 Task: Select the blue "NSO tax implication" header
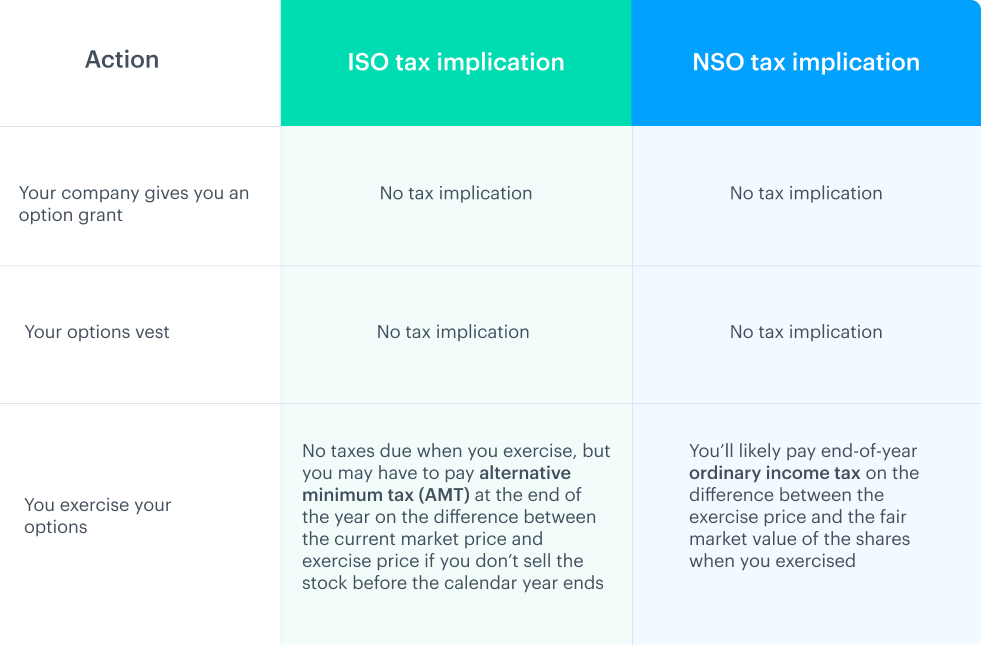[x=806, y=62]
